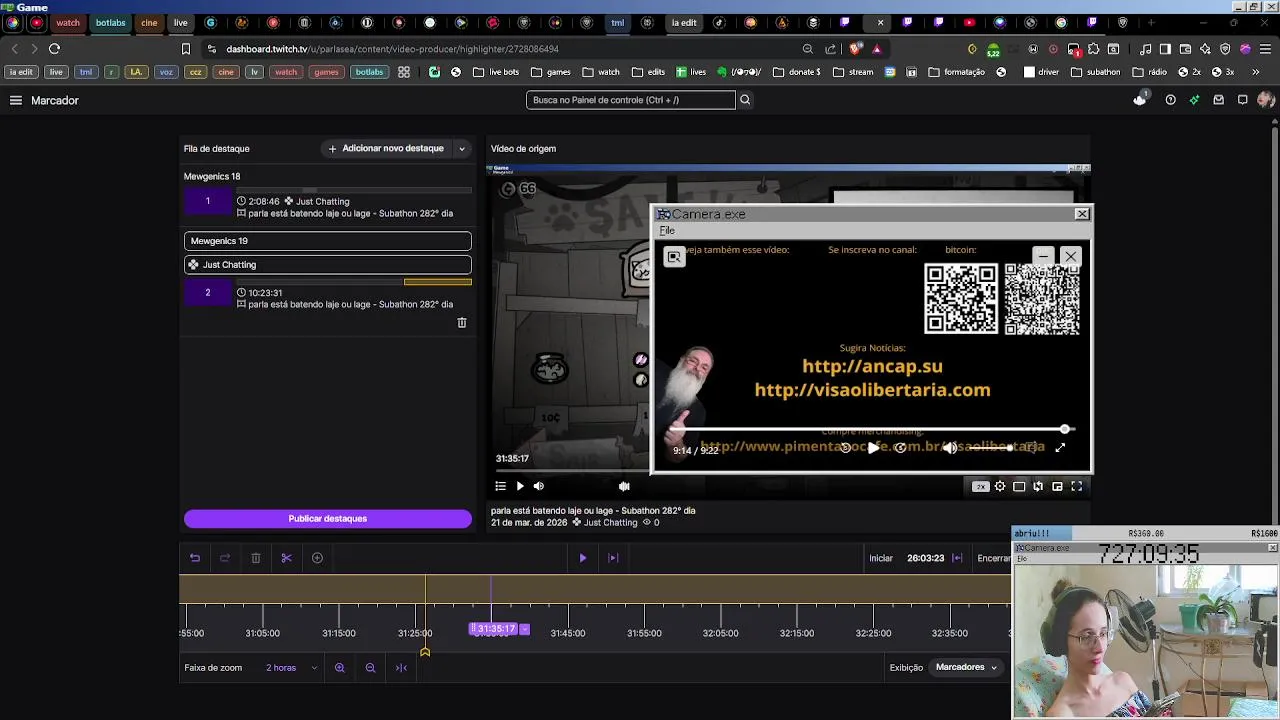Viewport: 1280px width, 720px height.
Task: Mute the source video volume
Action: (x=539, y=486)
